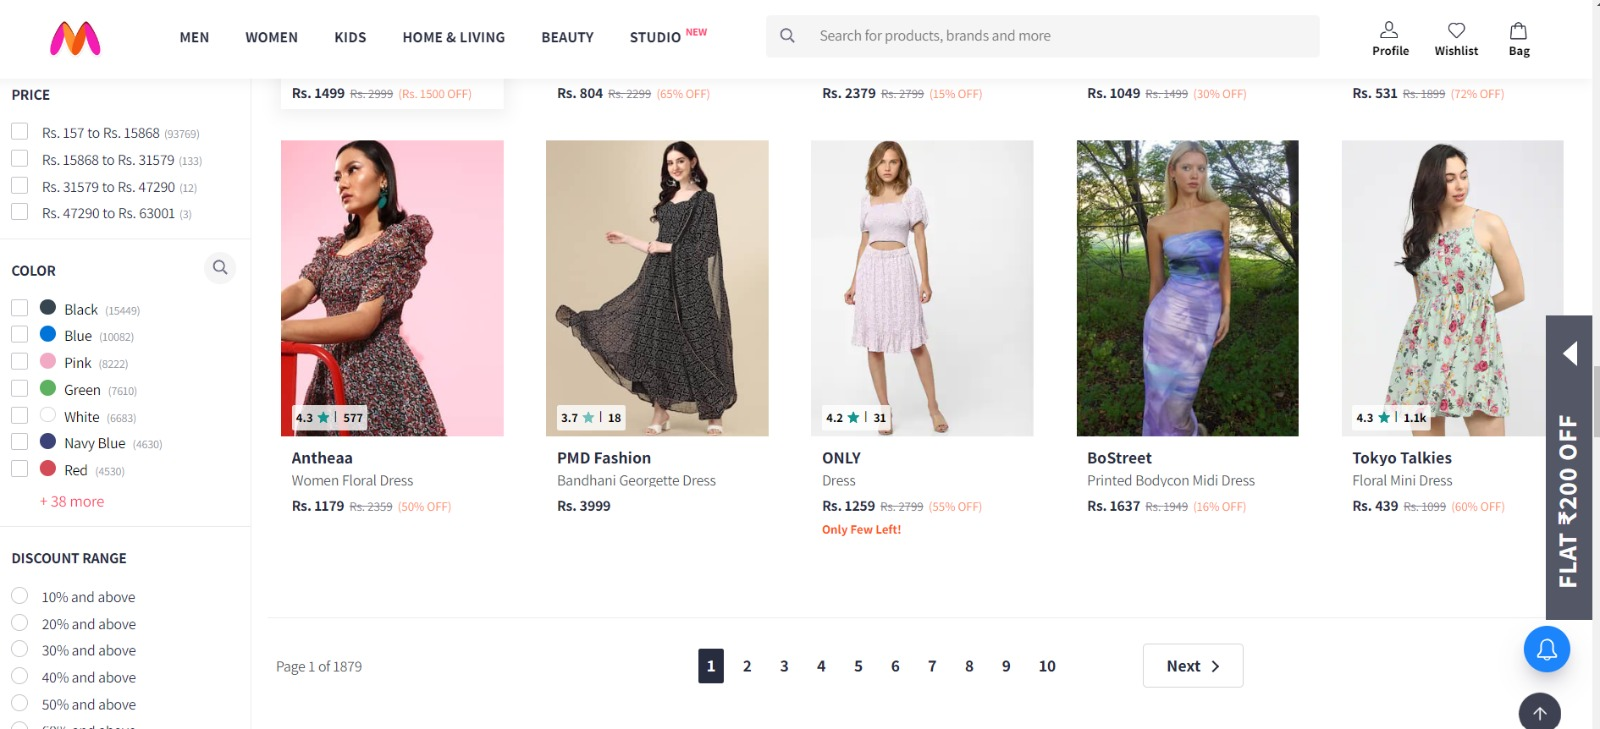Expand + 38 more colors

point(72,502)
